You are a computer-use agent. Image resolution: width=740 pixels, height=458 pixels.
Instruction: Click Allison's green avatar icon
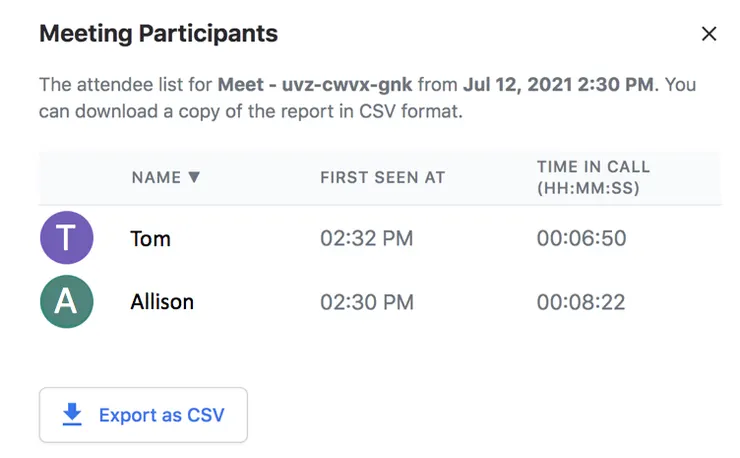(x=66, y=301)
